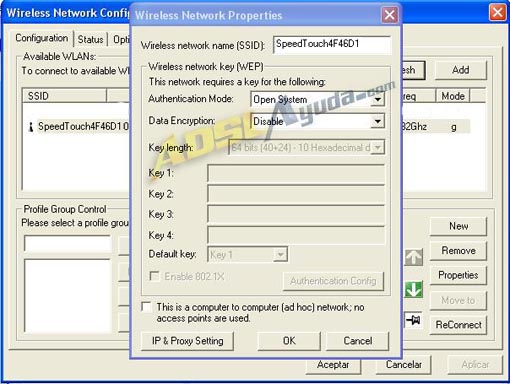Select the Configuration tab
Image resolution: width=510 pixels, height=384 pixels.
(42, 38)
